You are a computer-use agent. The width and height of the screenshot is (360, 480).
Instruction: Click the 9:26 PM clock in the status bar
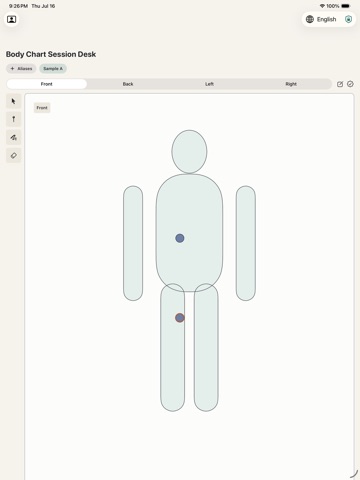[18, 6]
